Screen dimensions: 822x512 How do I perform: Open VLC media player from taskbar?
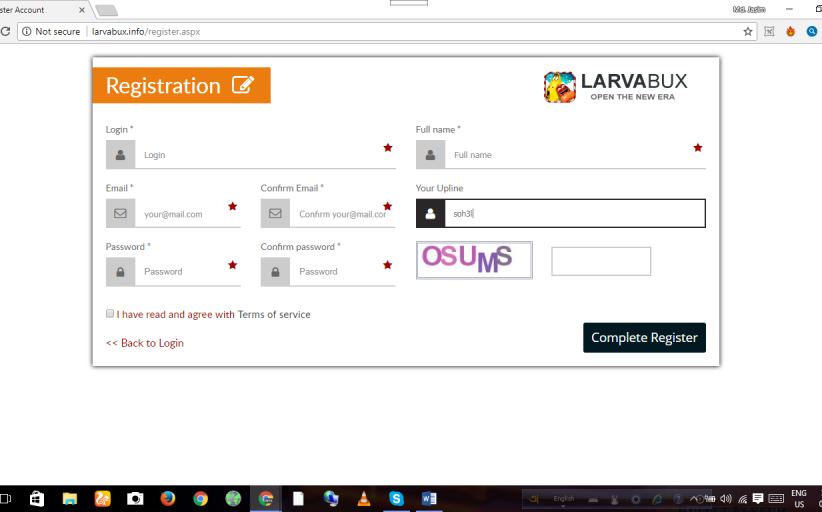pyautogui.click(x=363, y=498)
